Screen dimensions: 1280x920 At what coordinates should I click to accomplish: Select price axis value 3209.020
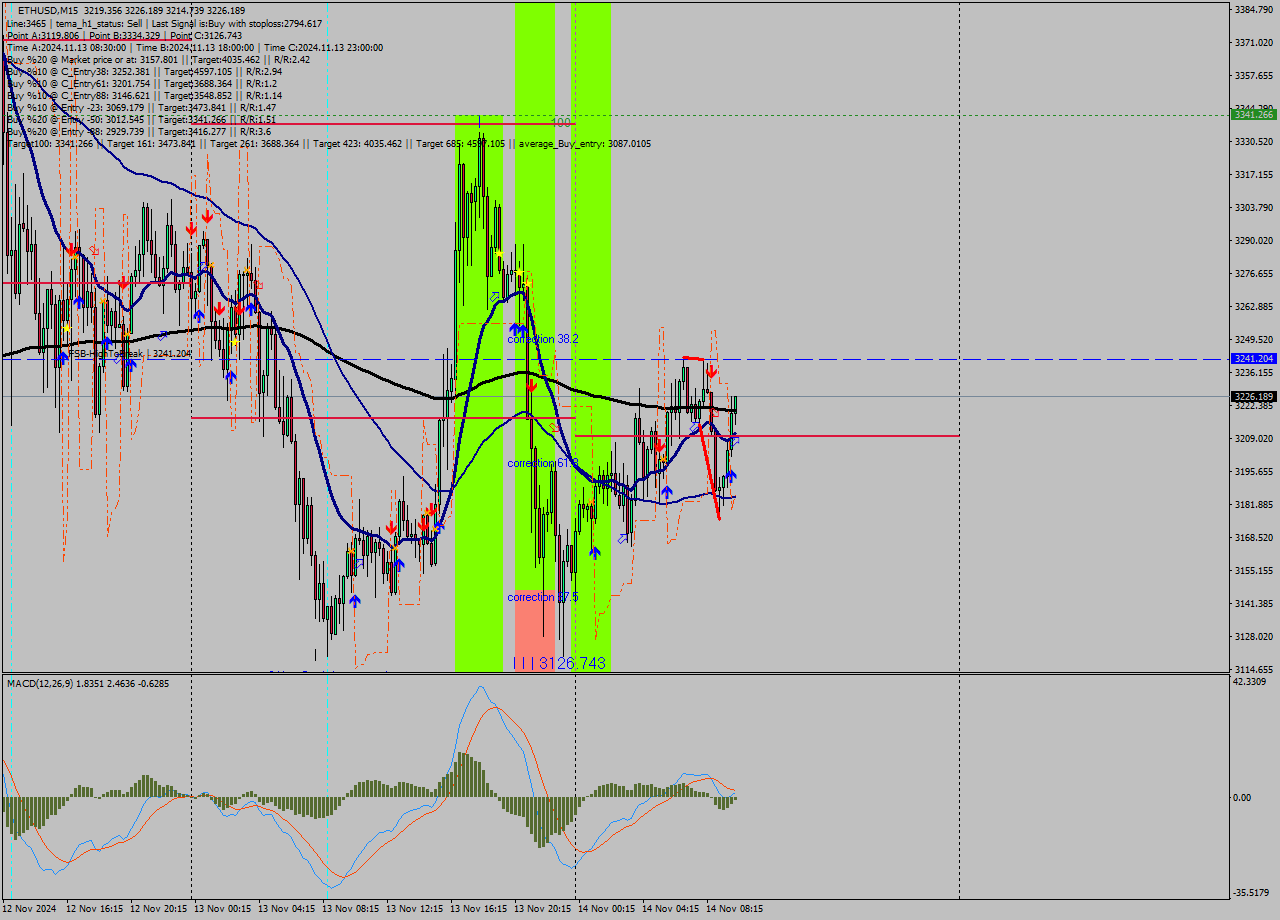pyautogui.click(x=1253, y=438)
